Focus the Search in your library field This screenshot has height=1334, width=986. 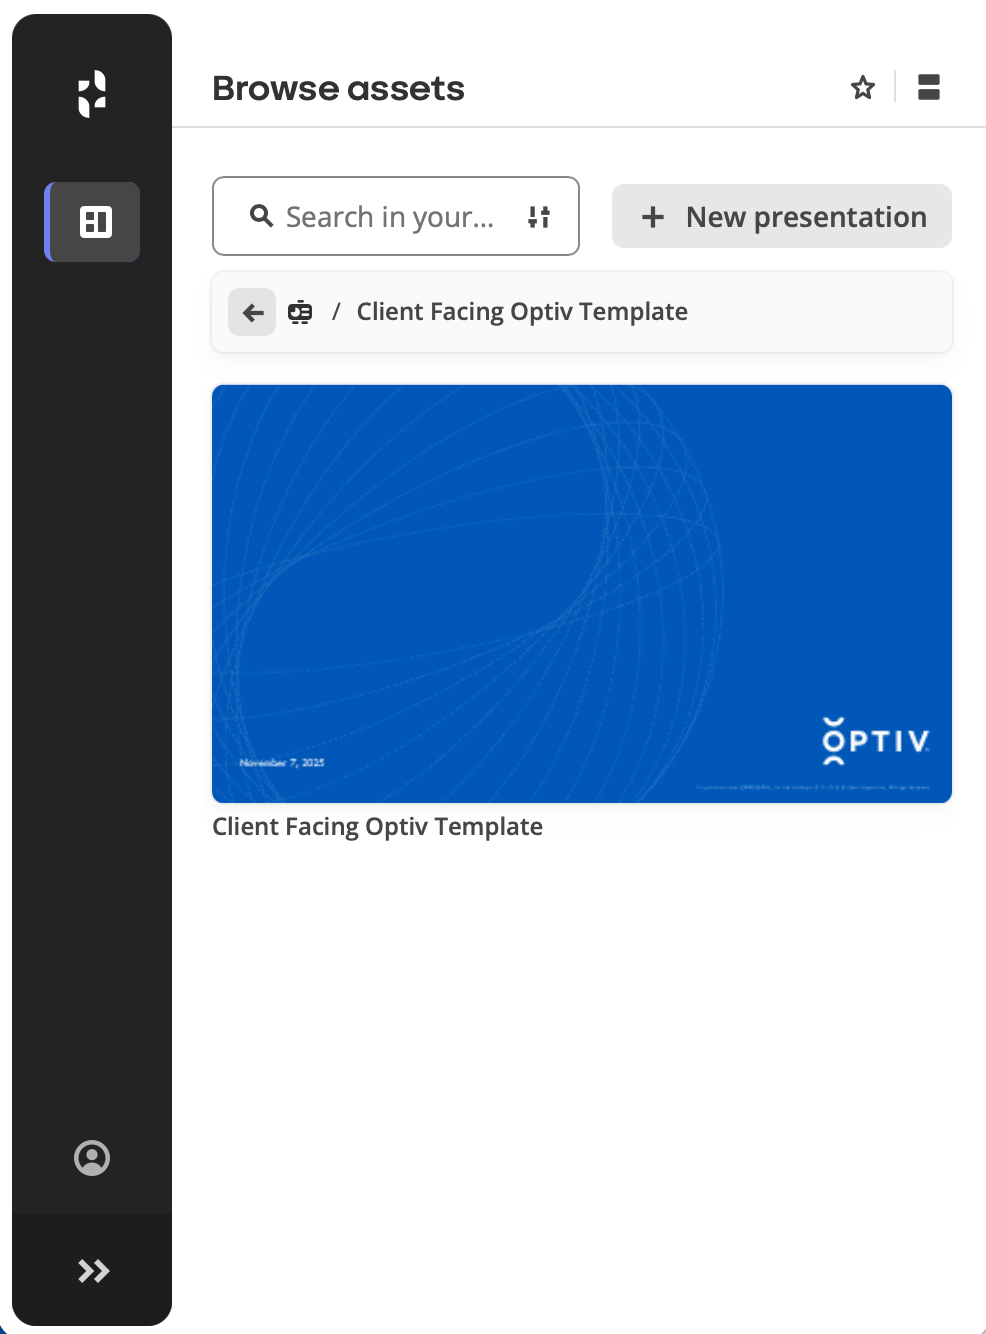click(390, 217)
